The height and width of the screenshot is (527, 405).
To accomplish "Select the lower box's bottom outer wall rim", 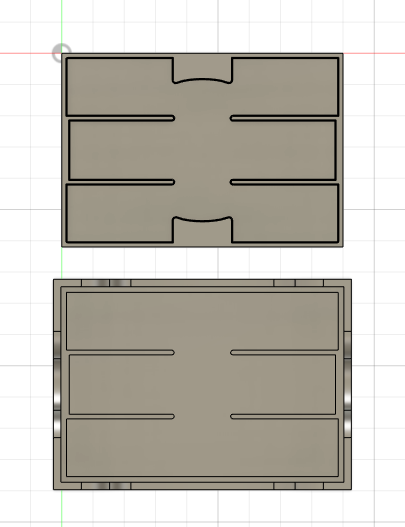I will [x=202, y=486].
